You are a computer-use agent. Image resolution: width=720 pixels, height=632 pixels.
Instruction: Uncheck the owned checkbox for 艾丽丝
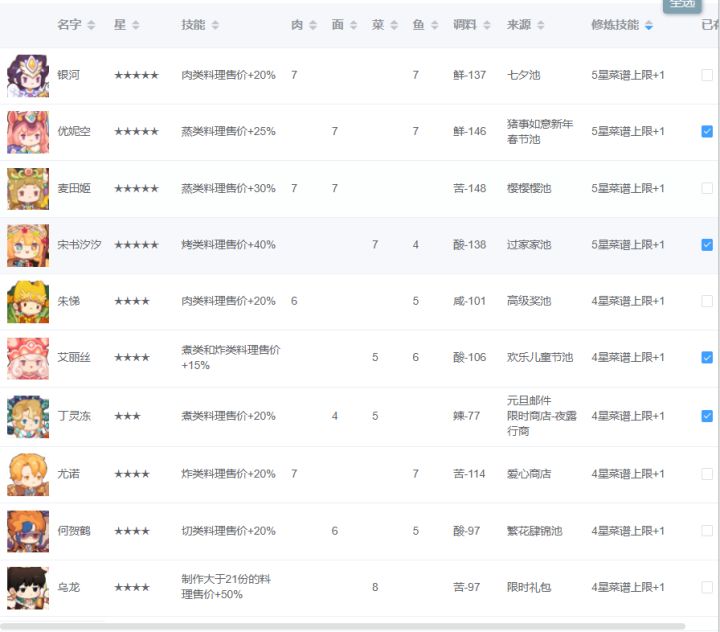[x=707, y=357]
